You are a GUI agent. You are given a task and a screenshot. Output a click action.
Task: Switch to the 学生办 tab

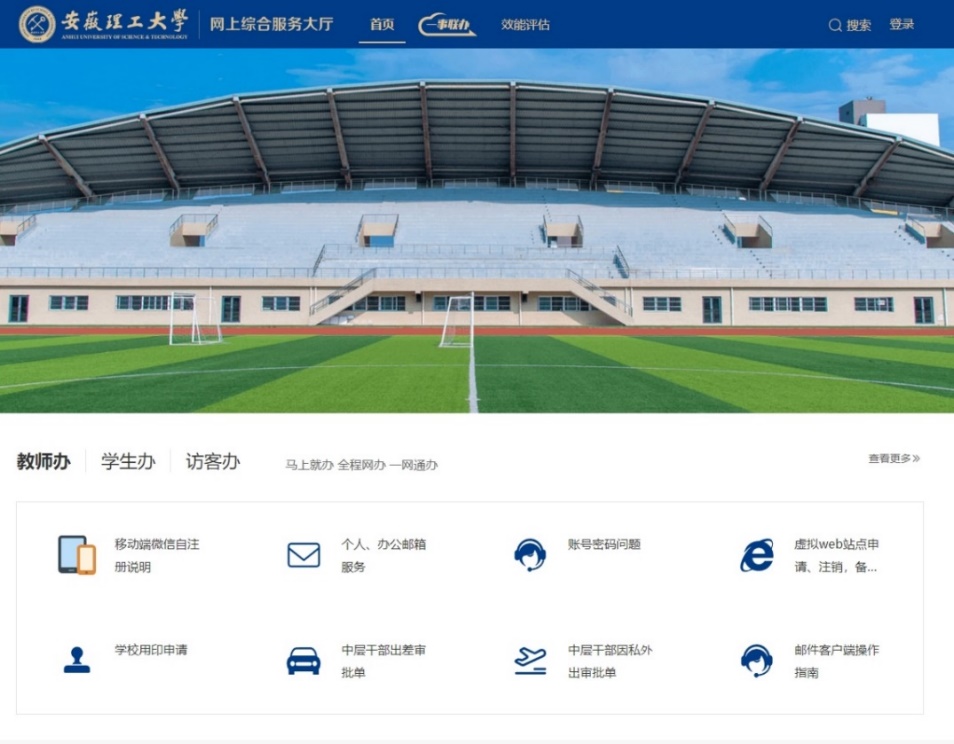(x=128, y=461)
